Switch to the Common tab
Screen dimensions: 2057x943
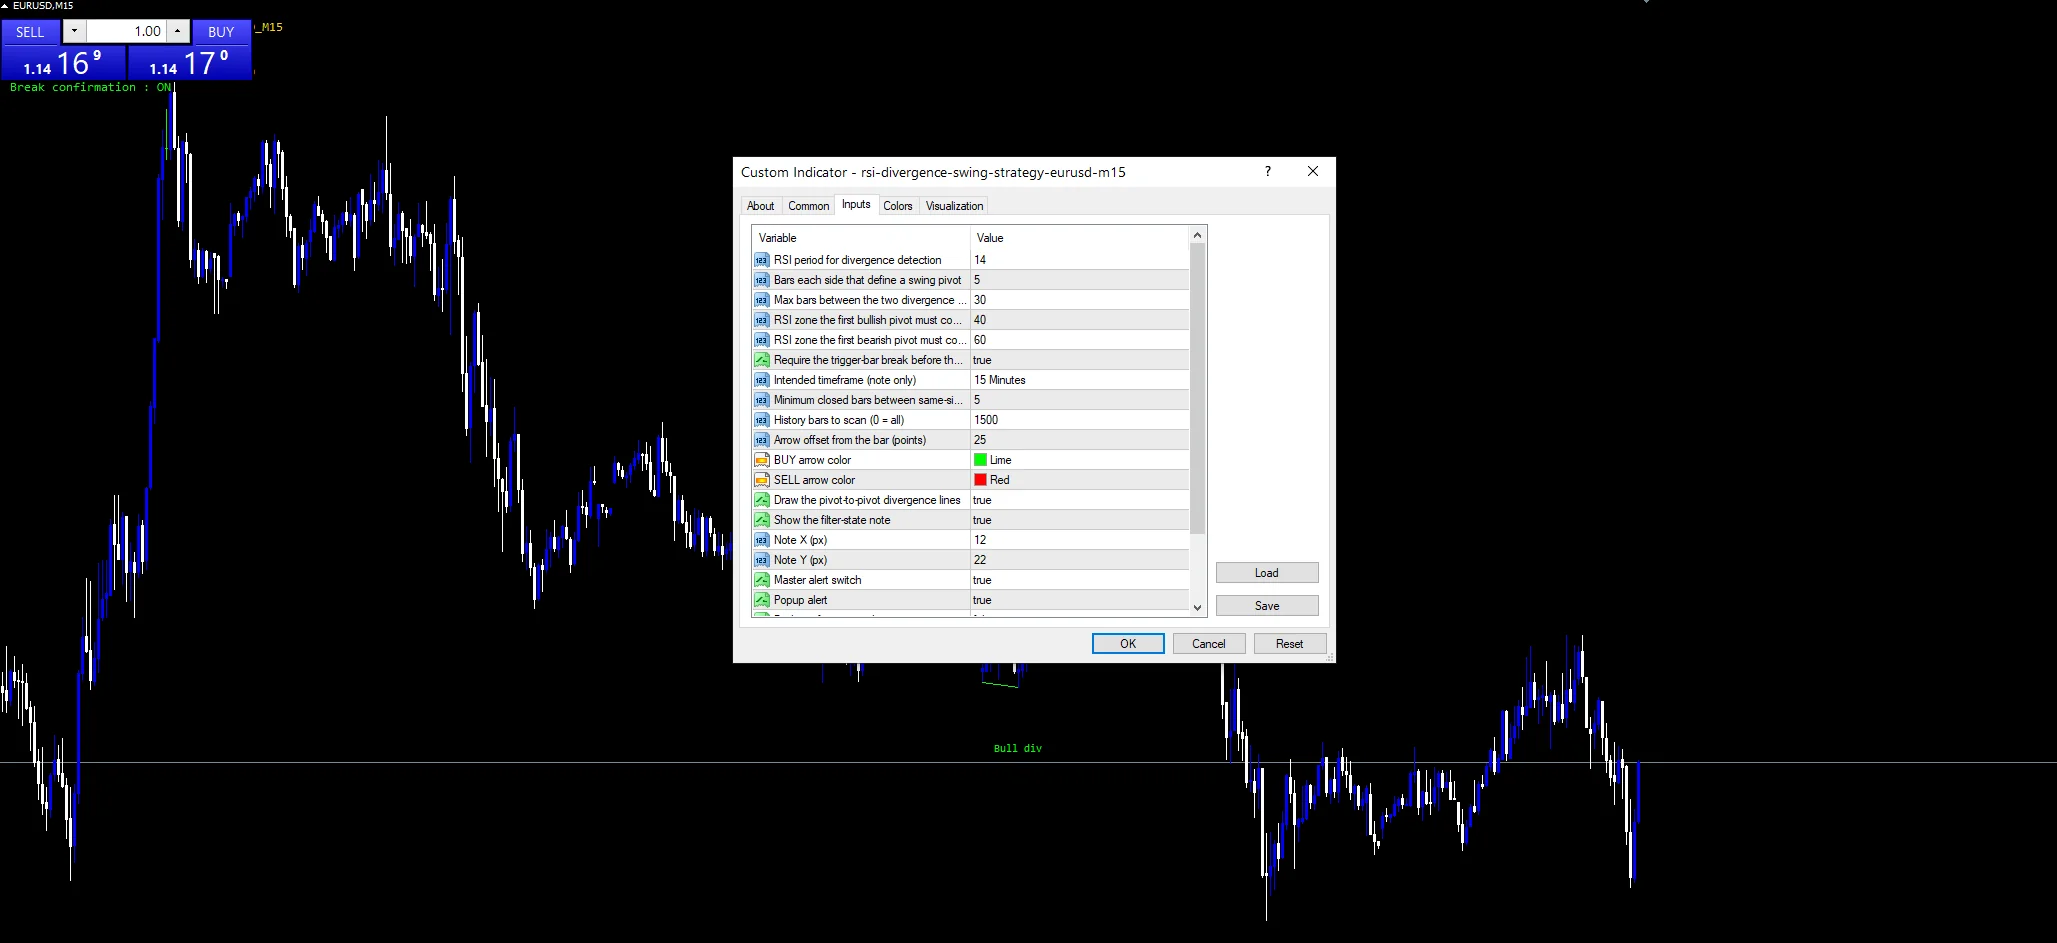coord(808,206)
